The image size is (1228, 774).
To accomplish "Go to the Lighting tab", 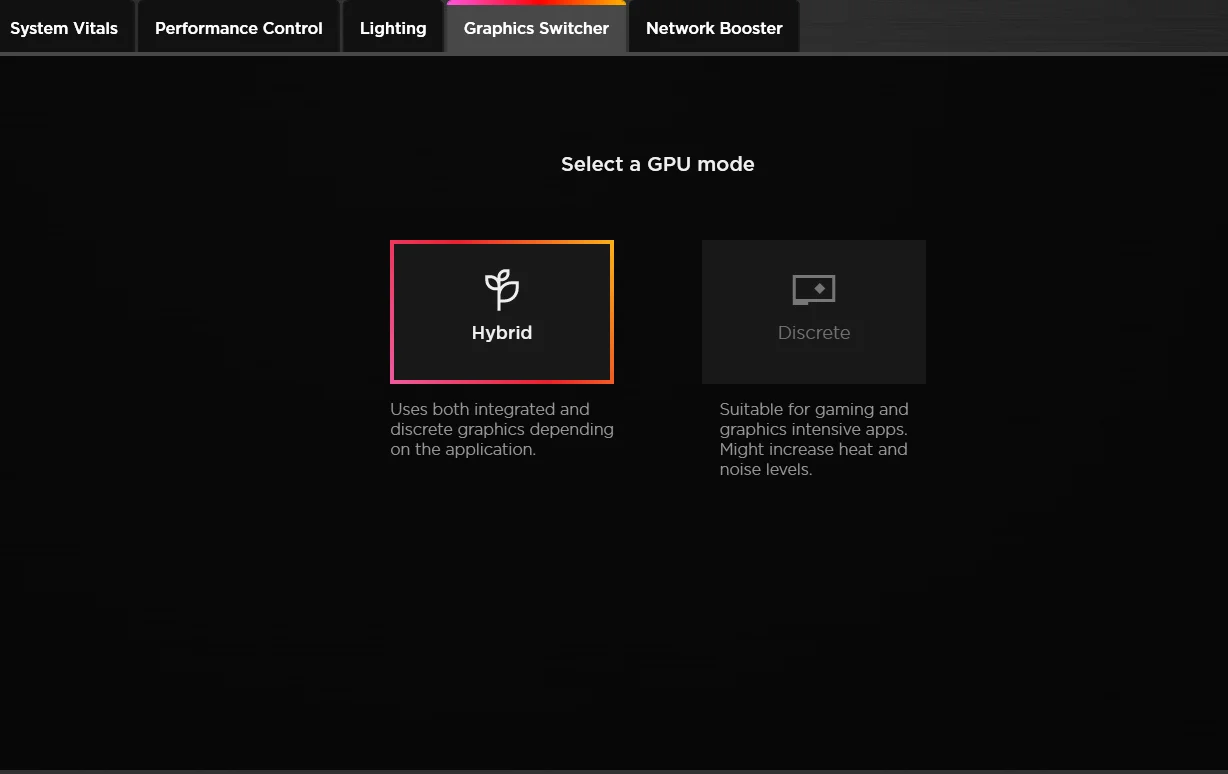I will (x=393, y=28).
